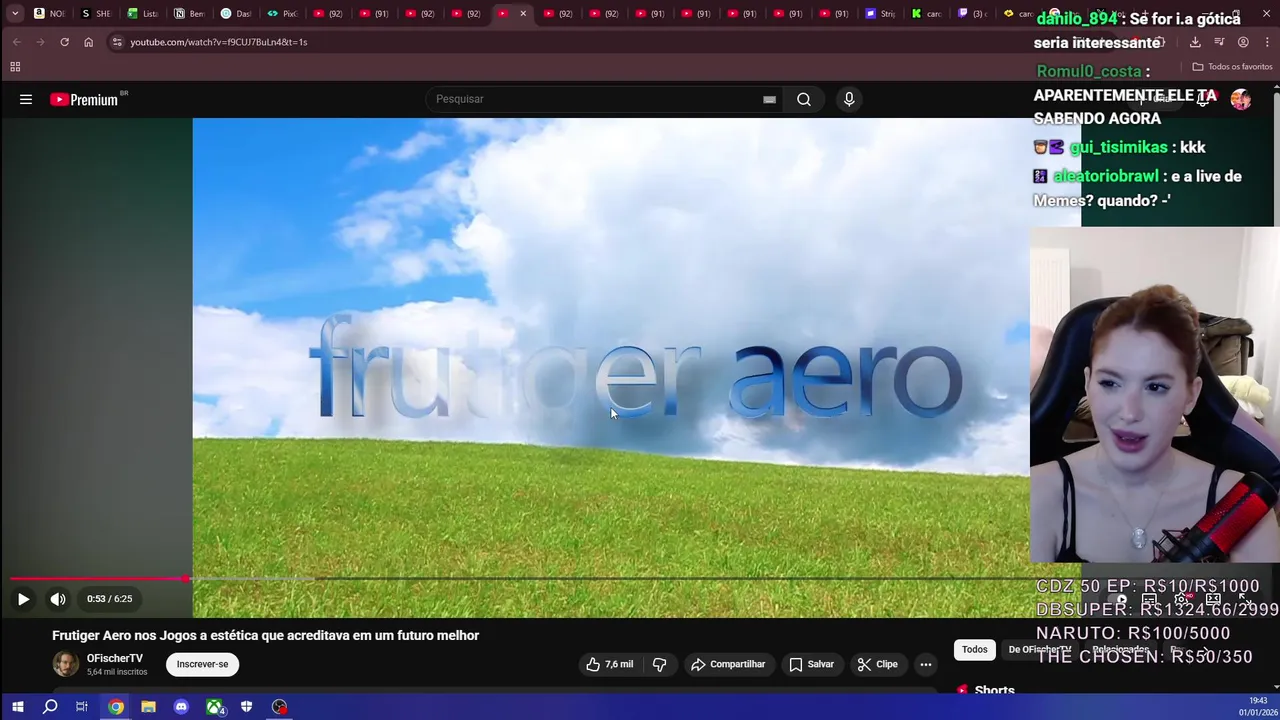The height and width of the screenshot is (720, 1280).
Task: Save the video with Salvar
Action: point(811,664)
